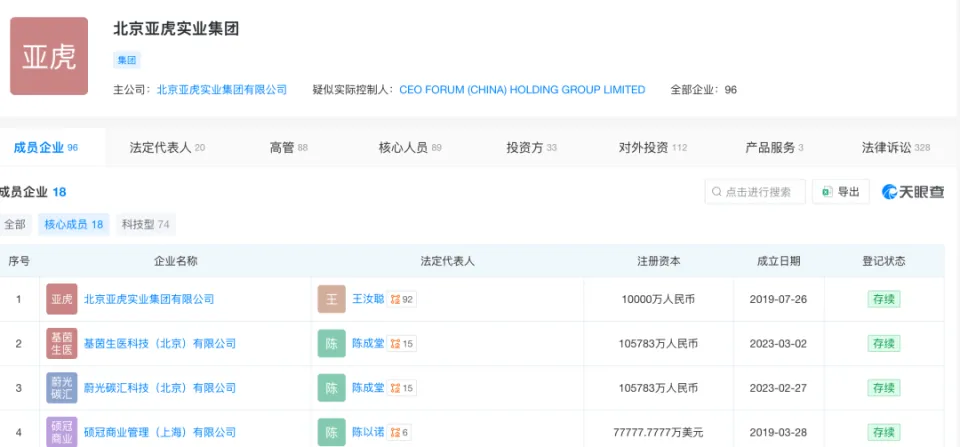Viewport: 960px width, 447px height.
Task: Select the 科技型 74 filter chip
Action: tap(146, 225)
